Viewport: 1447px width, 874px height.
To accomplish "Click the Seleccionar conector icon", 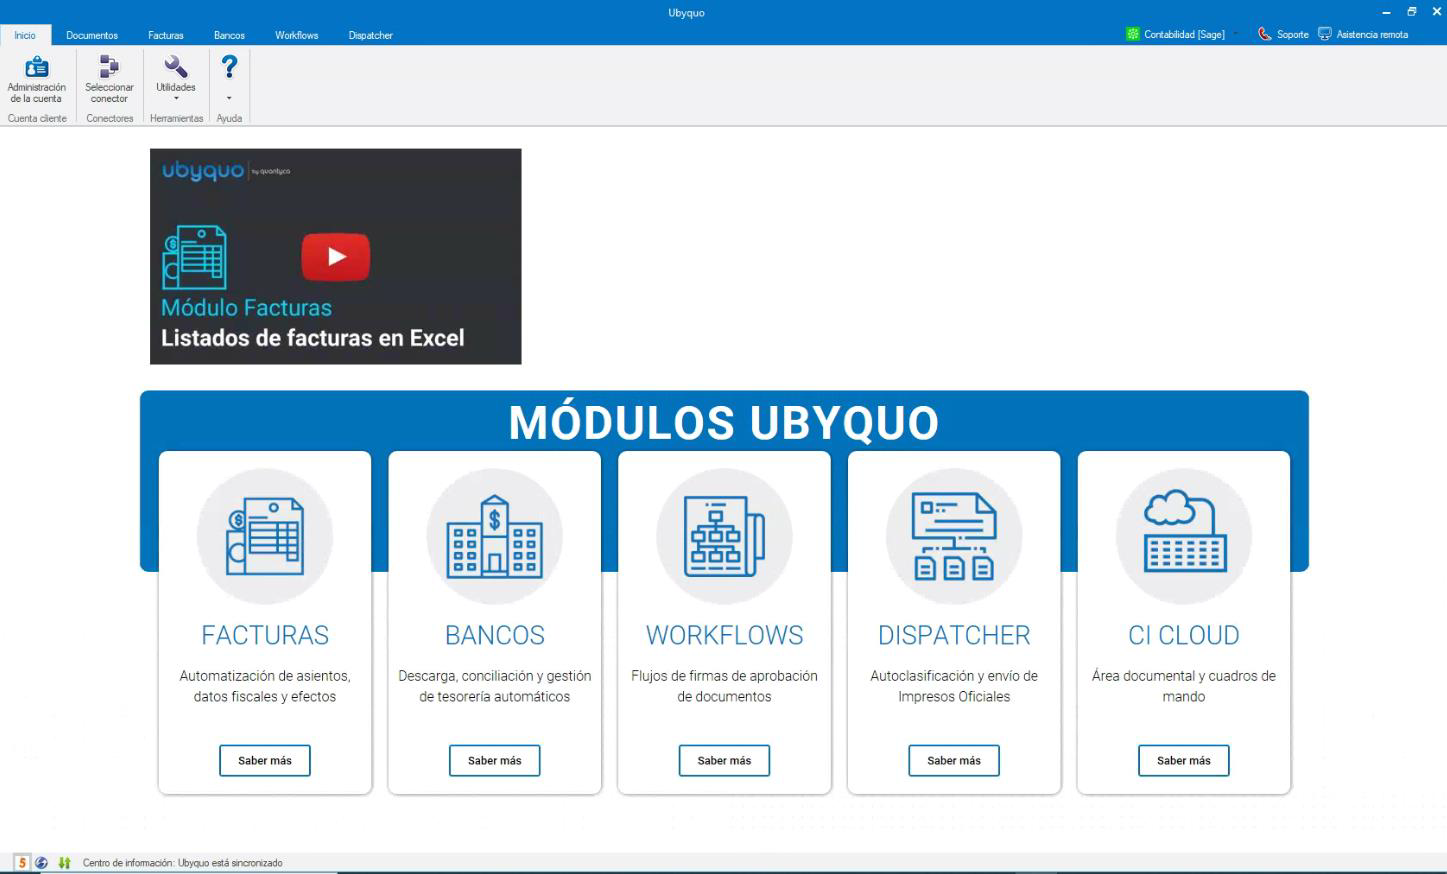I will pos(109,67).
